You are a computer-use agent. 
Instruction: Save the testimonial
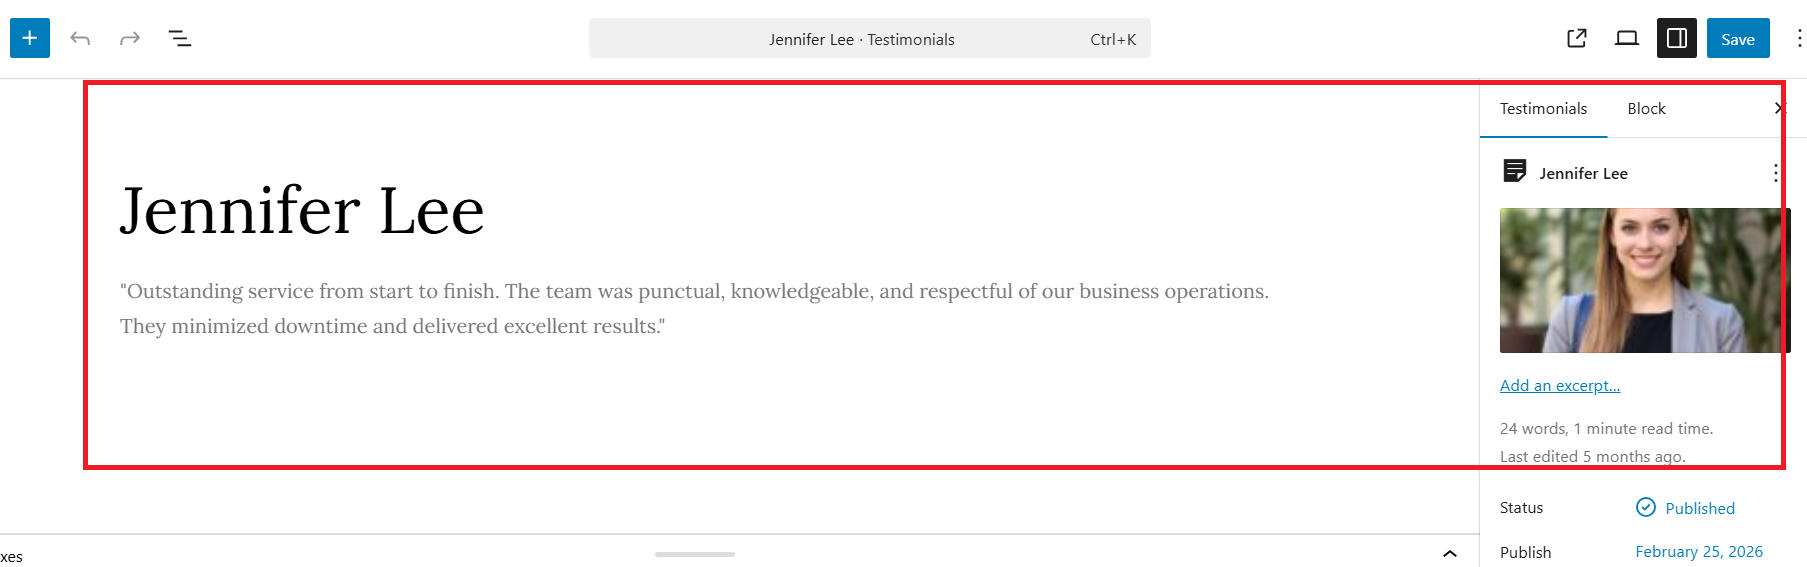(1738, 38)
